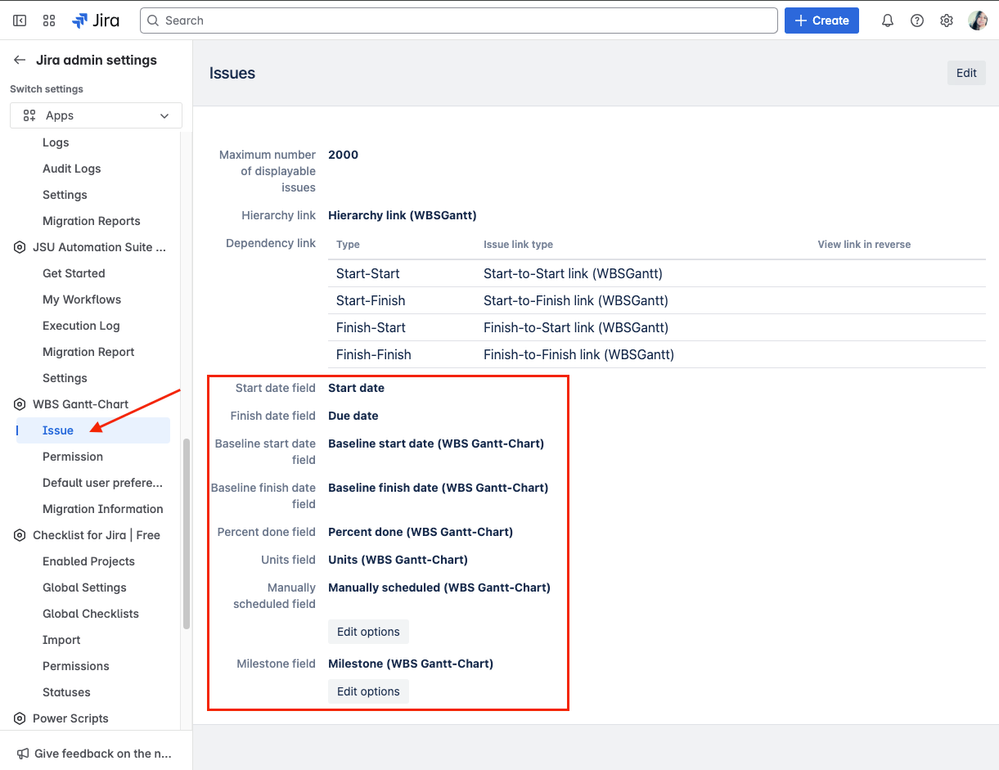Go back using the arrow beside Jira admin settings
Image resolution: width=999 pixels, height=770 pixels.
pos(20,60)
